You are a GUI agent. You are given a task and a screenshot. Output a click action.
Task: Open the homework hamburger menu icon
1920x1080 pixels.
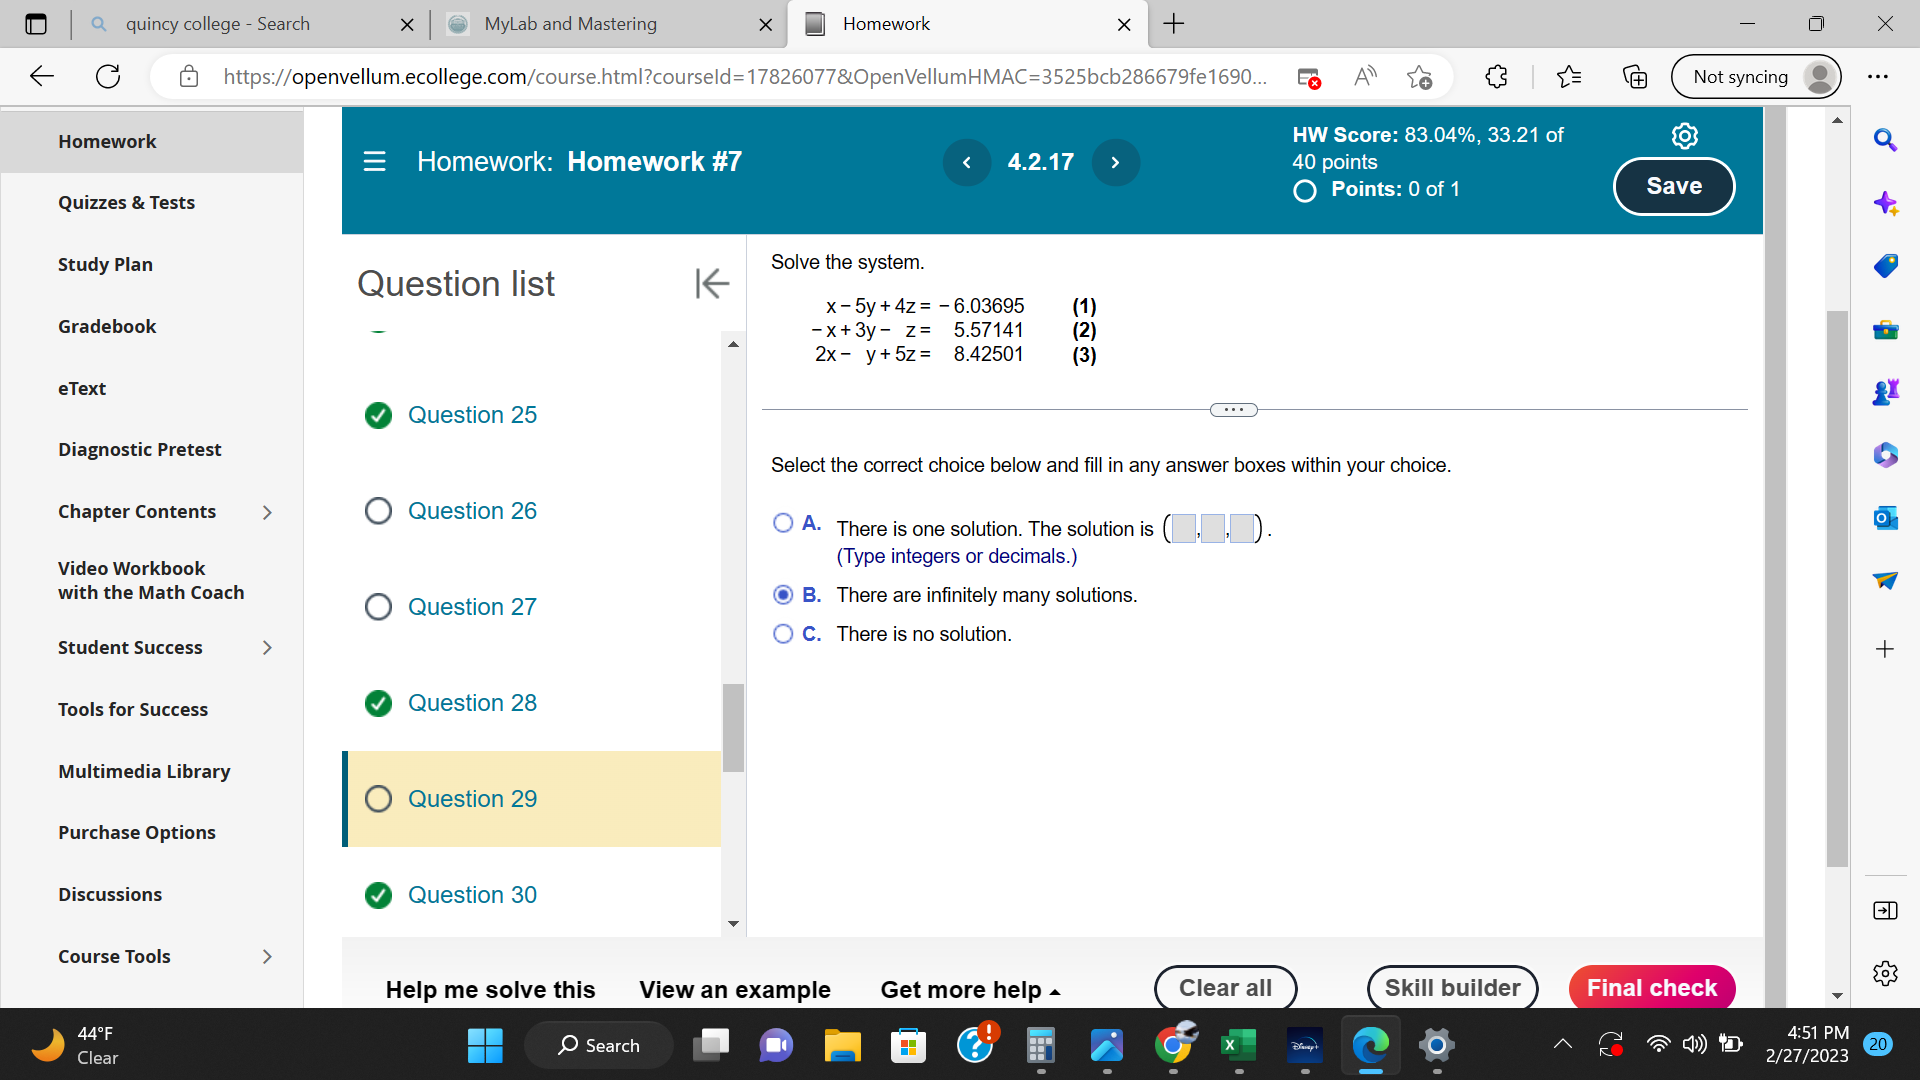coord(374,161)
